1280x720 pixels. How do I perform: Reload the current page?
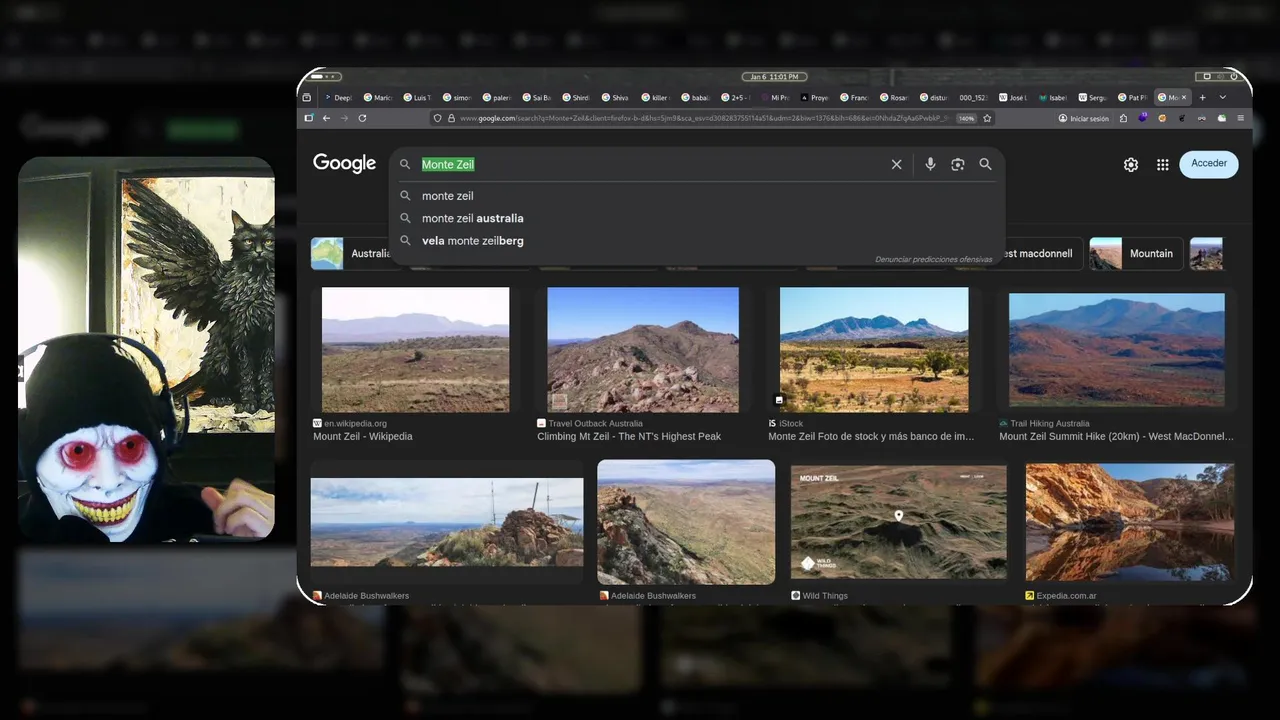pos(362,118)
